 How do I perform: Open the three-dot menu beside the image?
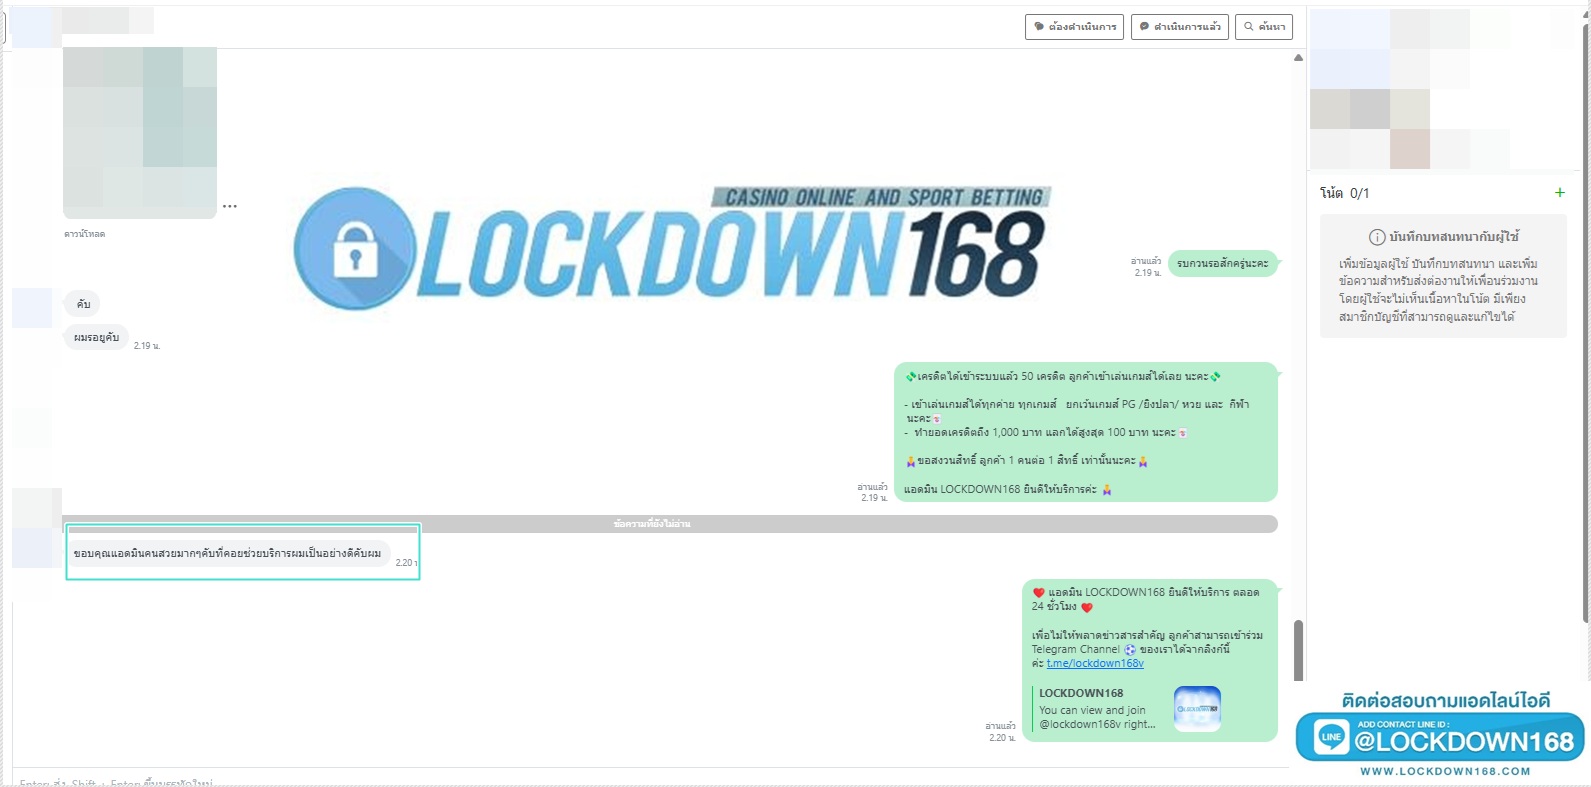click(x=230, y=206)
